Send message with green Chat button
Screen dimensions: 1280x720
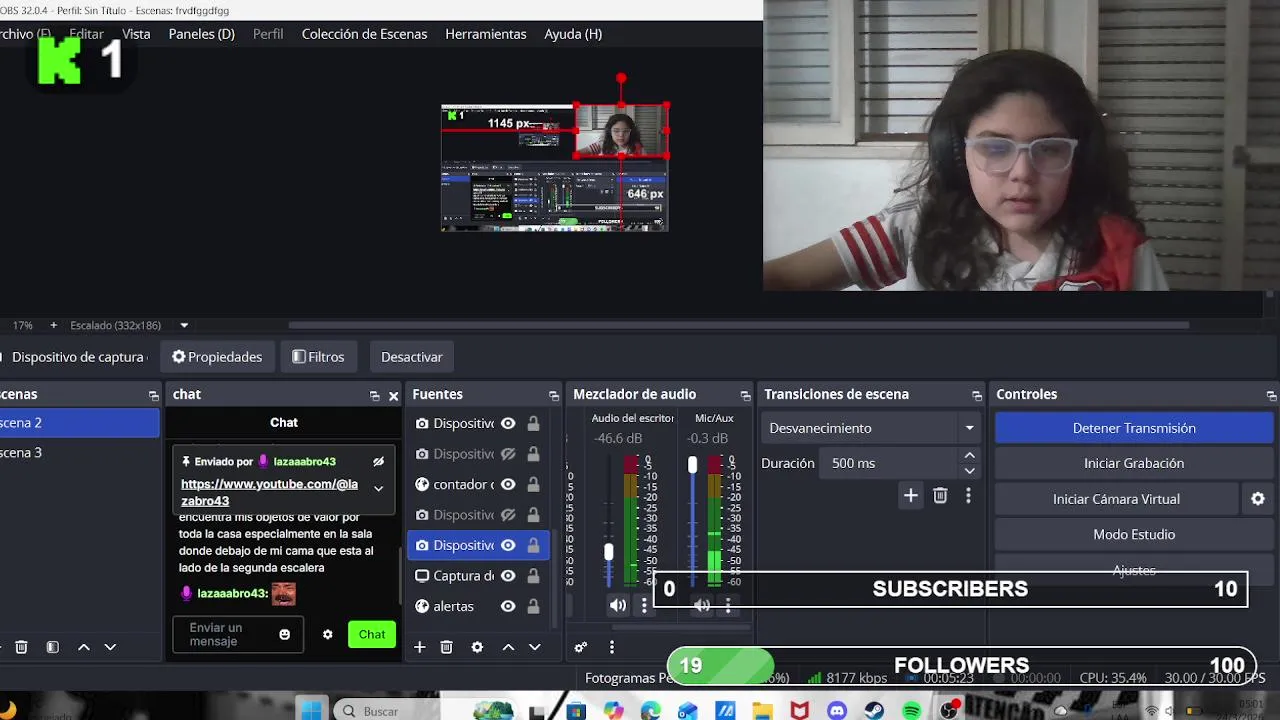click(x=372, y=634)
